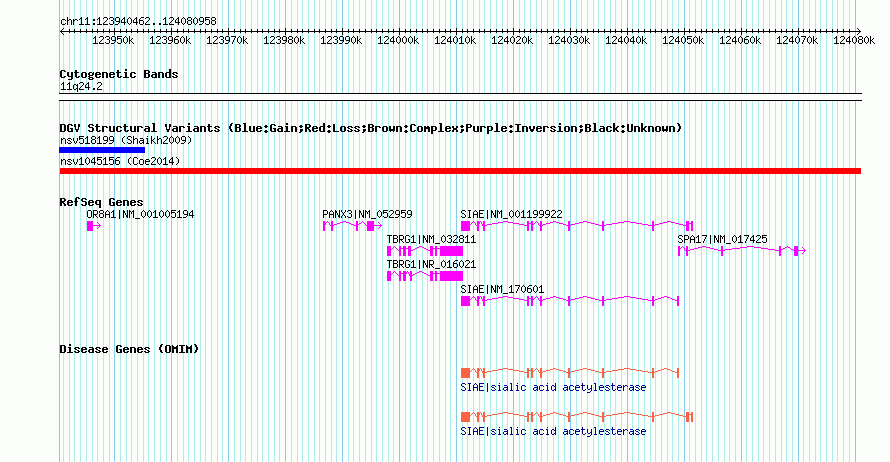Click the 123980k ruler tick label
The height and width of the screenshot is (462, 890).
(x=284, y=41)
